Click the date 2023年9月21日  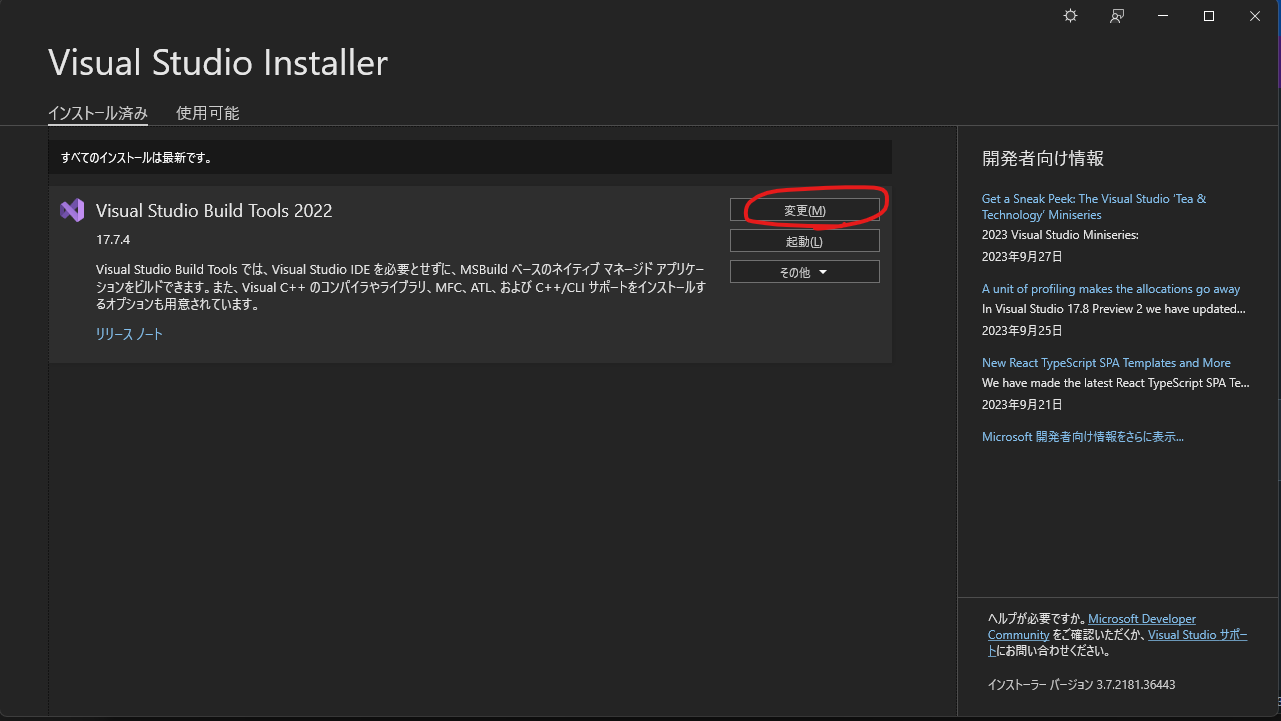coord(1022,405)
